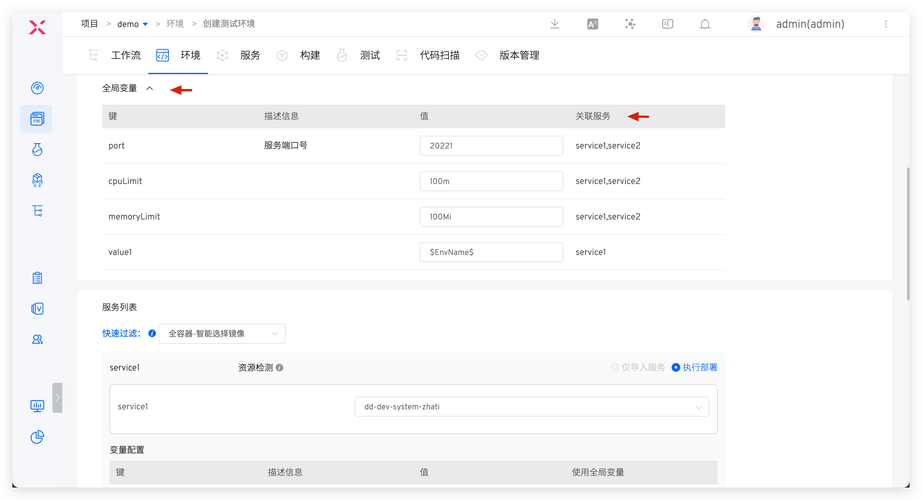Screen dimensions: 922x500
Task: Click the cluster nodes icon in header
Action: [630, 24]
